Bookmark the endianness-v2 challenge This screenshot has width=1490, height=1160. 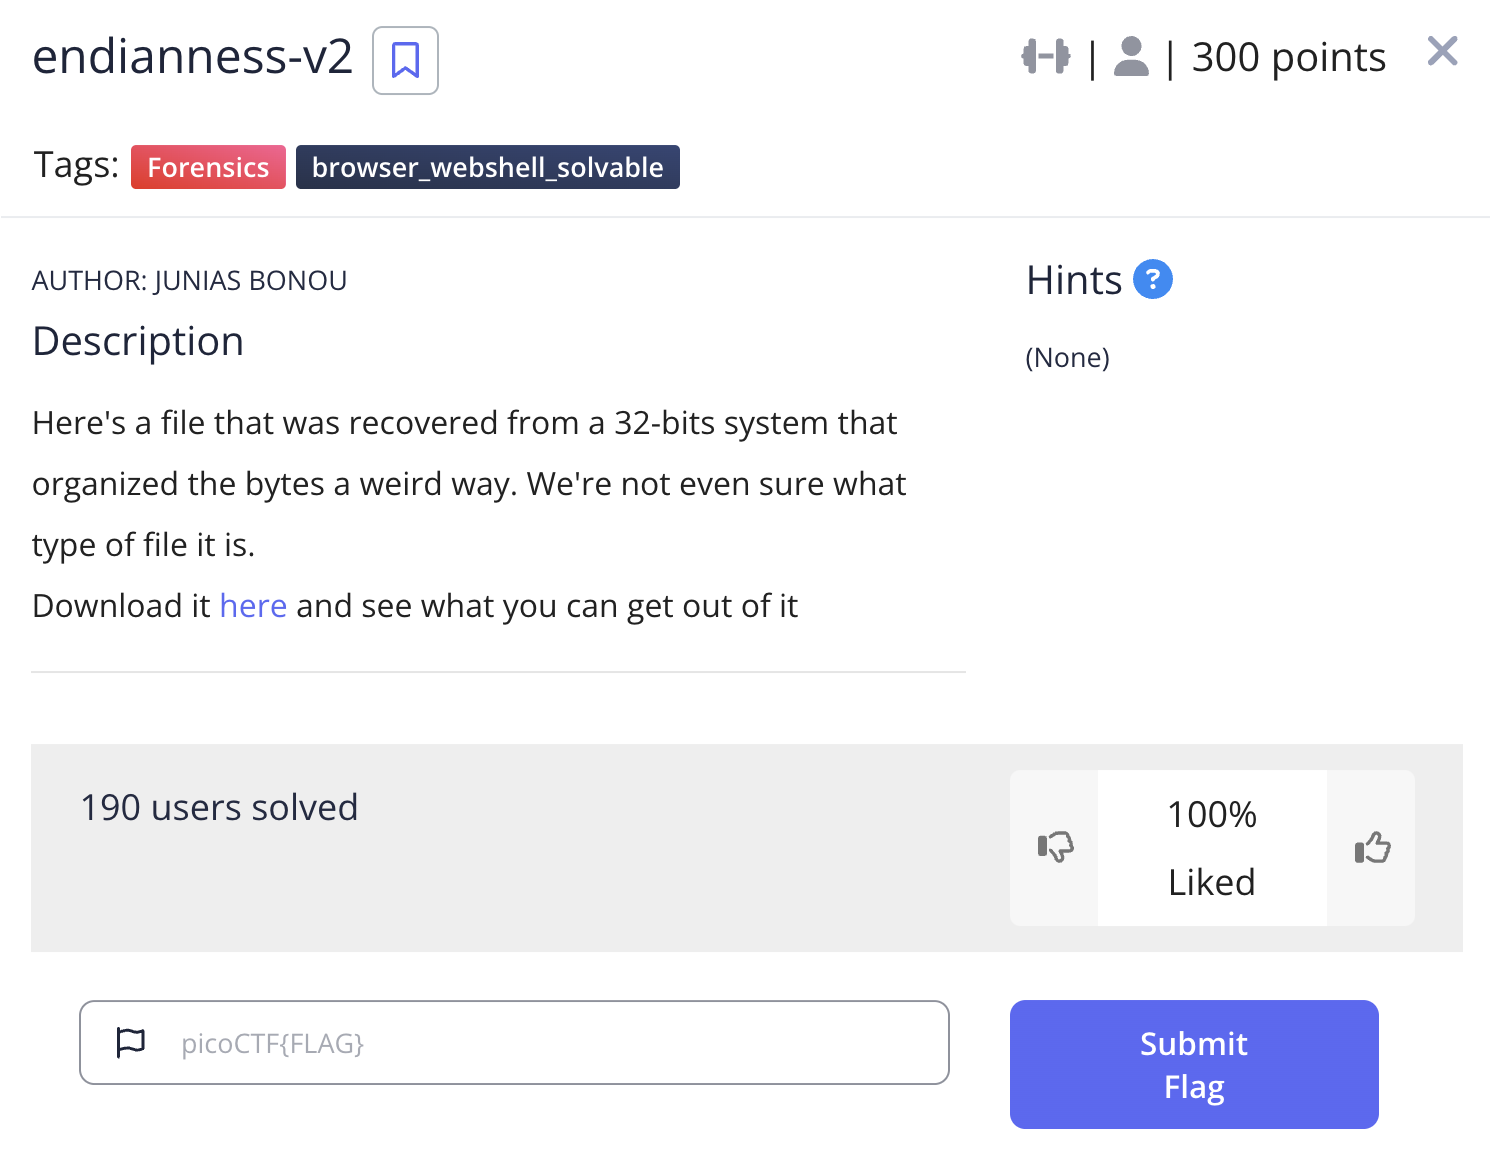click(x=405, y=60)
